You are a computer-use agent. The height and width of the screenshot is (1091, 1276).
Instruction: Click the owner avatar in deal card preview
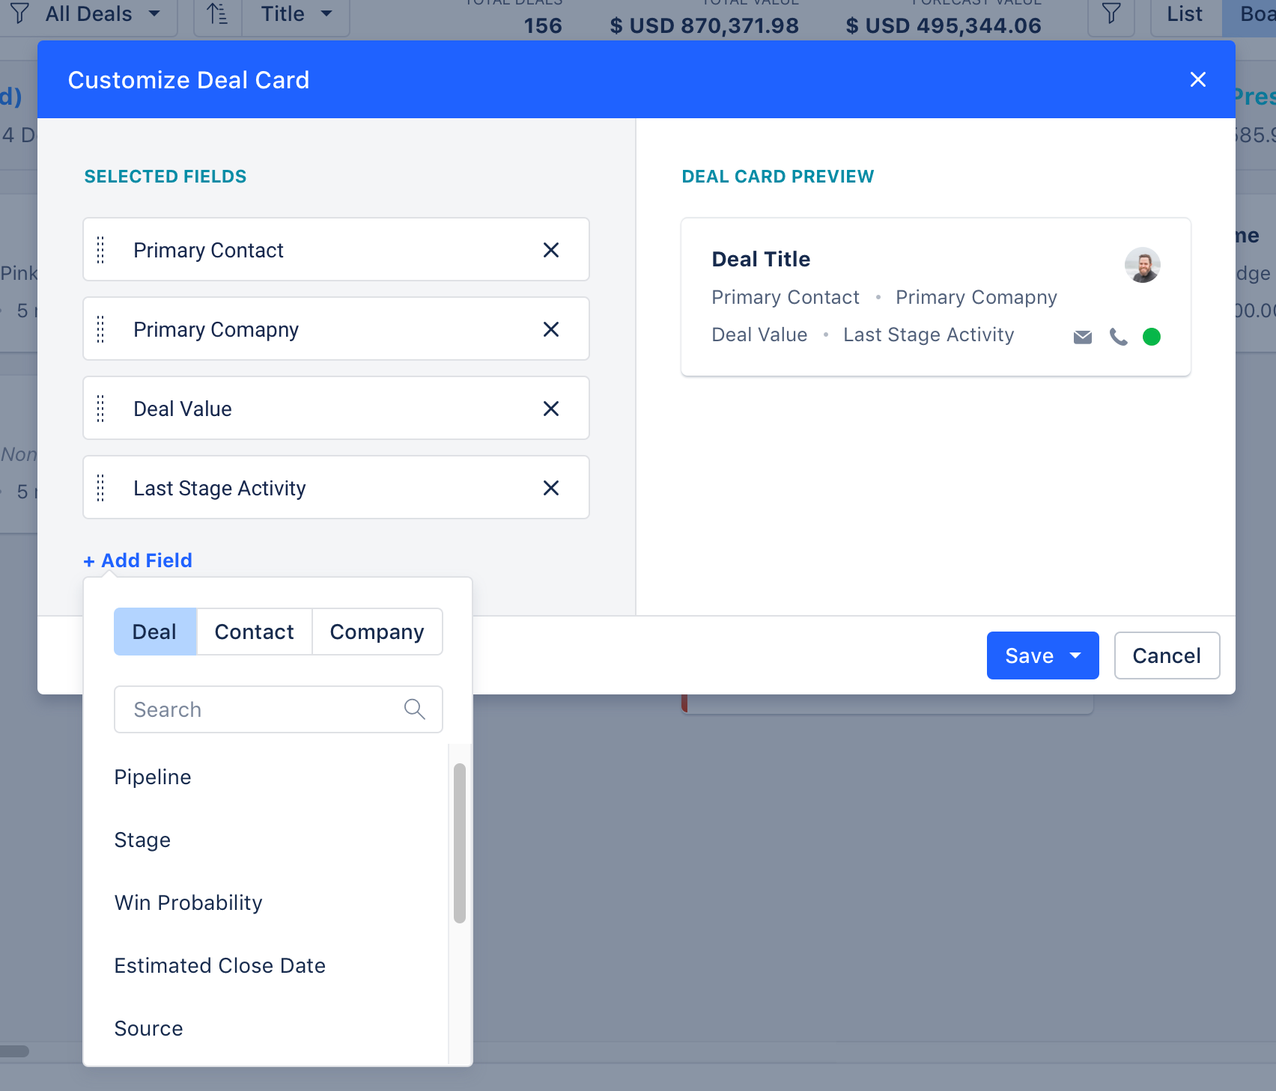tap(1142, 265)
